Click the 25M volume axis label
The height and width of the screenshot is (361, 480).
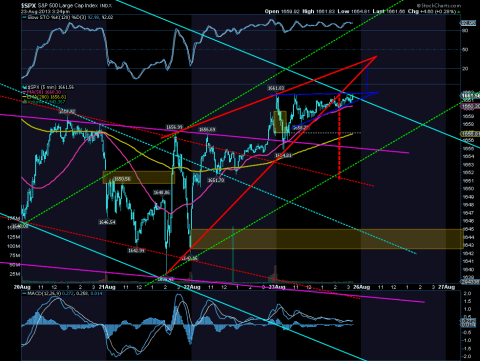coord(16,274)
